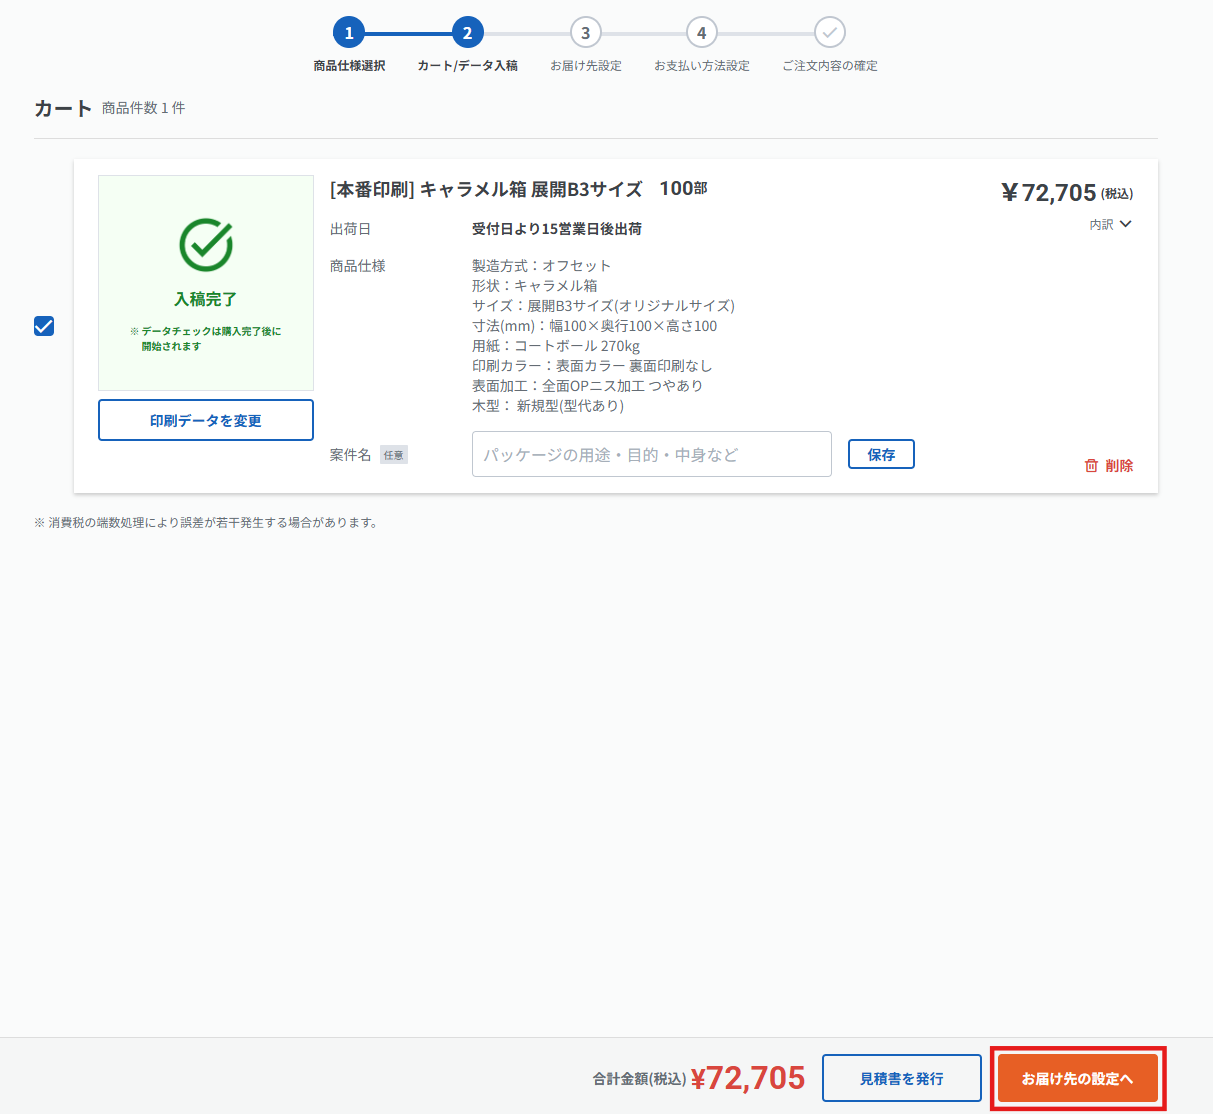Click 商品仕様選択 step label

[349, 66]
